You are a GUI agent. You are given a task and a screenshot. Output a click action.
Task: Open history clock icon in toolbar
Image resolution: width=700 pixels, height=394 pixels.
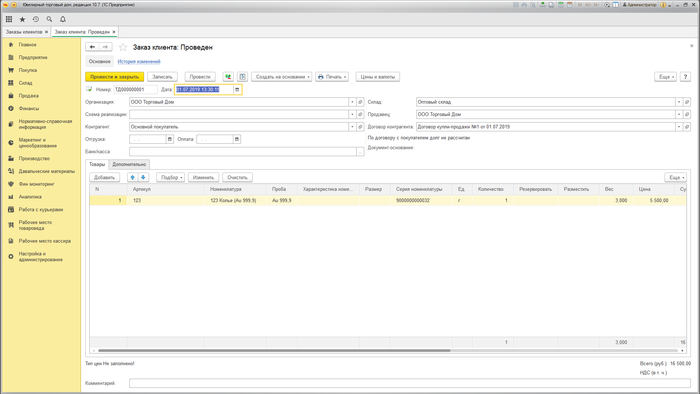click(x=36, y=19)
